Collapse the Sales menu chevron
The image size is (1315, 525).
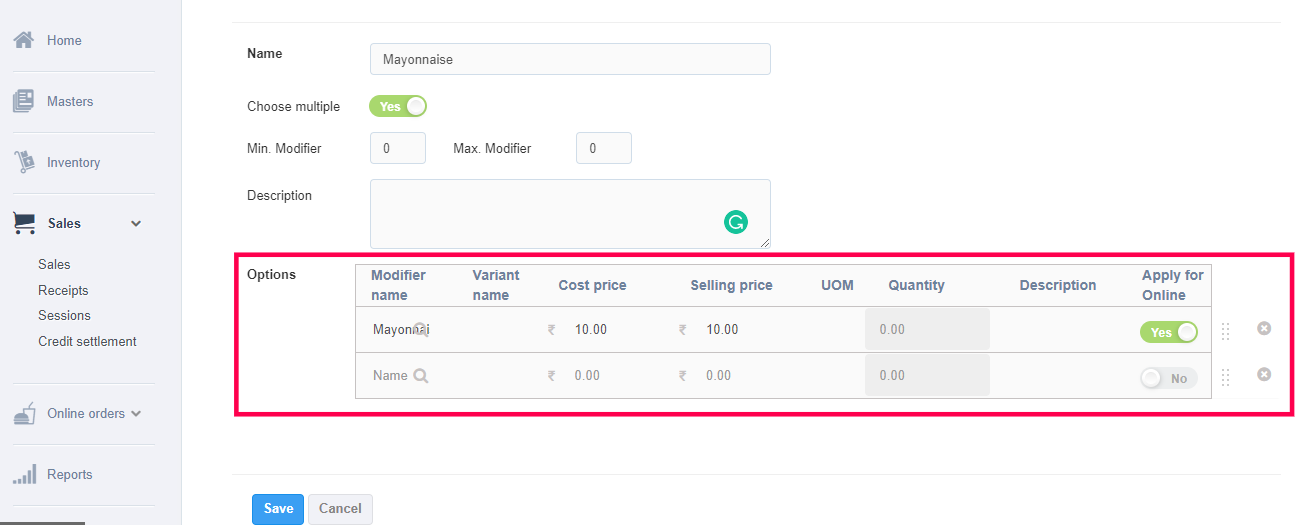coord(136,223)
